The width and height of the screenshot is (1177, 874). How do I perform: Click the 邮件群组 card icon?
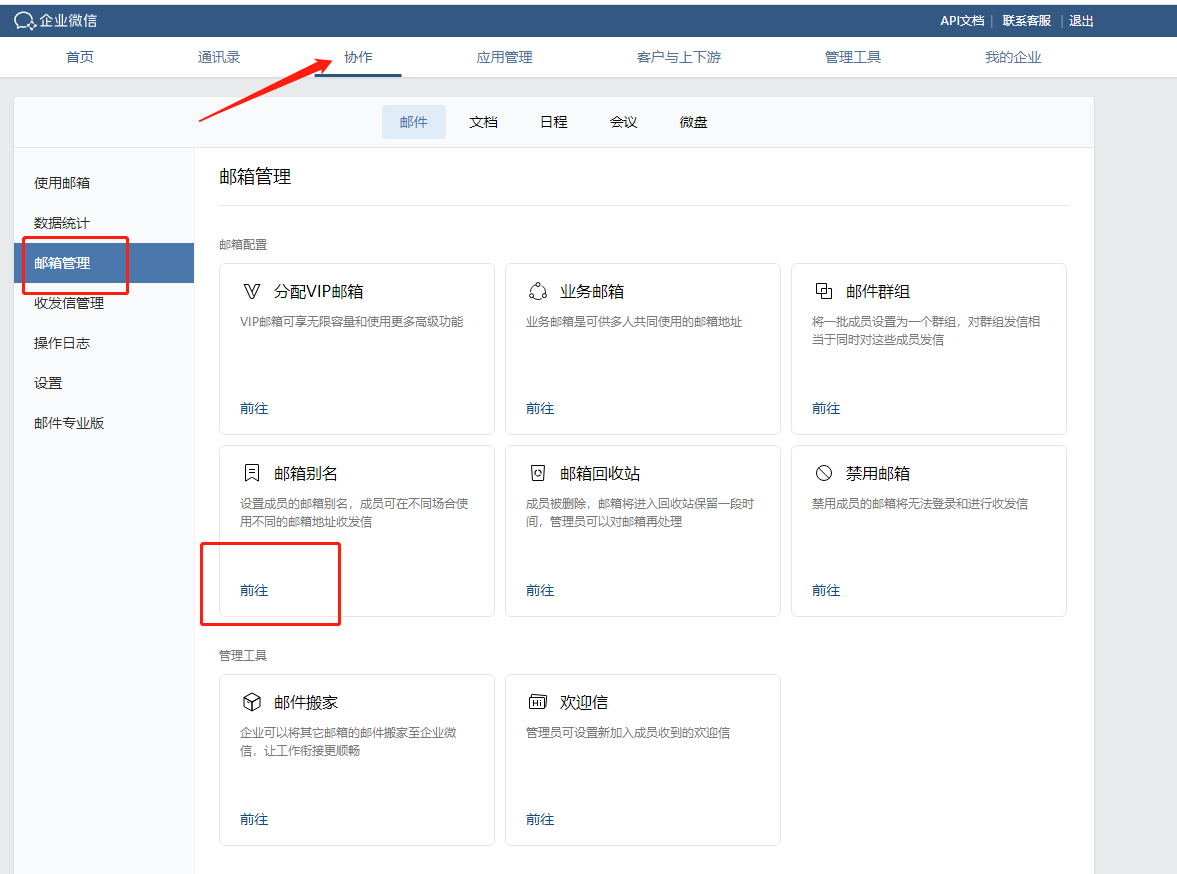coord(824,292)
